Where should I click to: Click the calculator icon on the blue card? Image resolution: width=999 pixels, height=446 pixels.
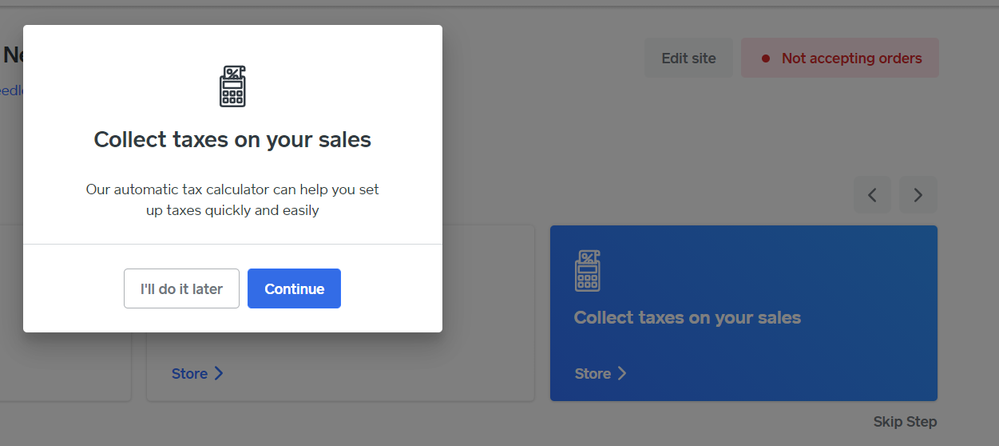pyautogui.click(x=588, y=271)
